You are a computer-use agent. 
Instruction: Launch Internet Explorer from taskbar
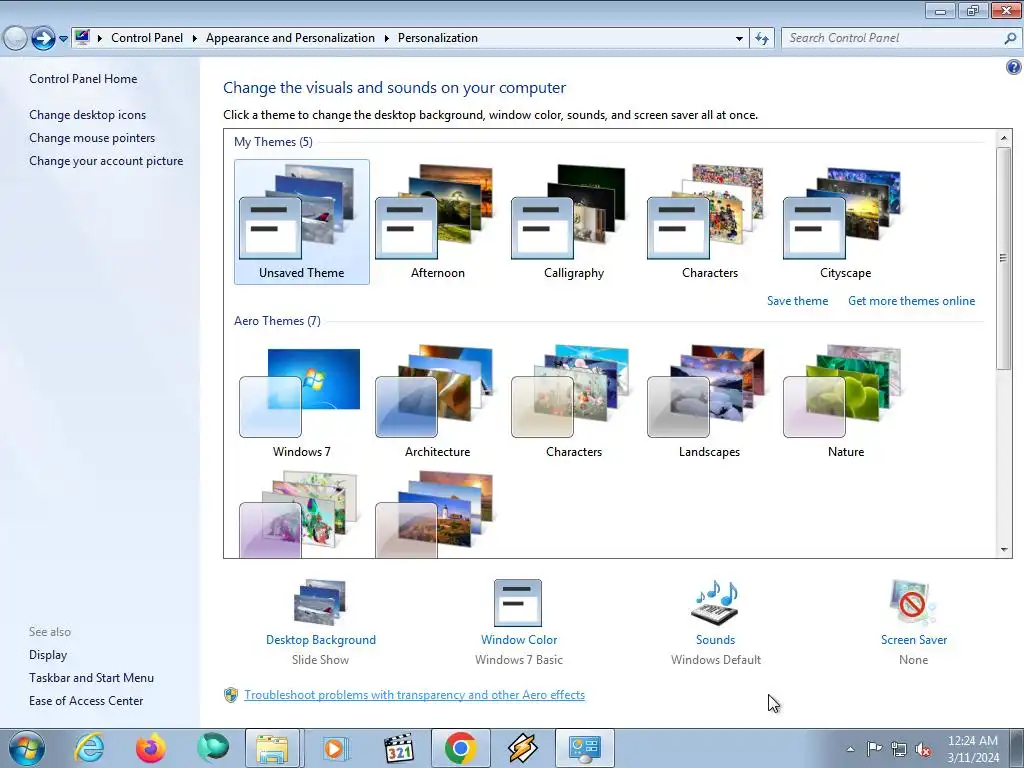88,748
